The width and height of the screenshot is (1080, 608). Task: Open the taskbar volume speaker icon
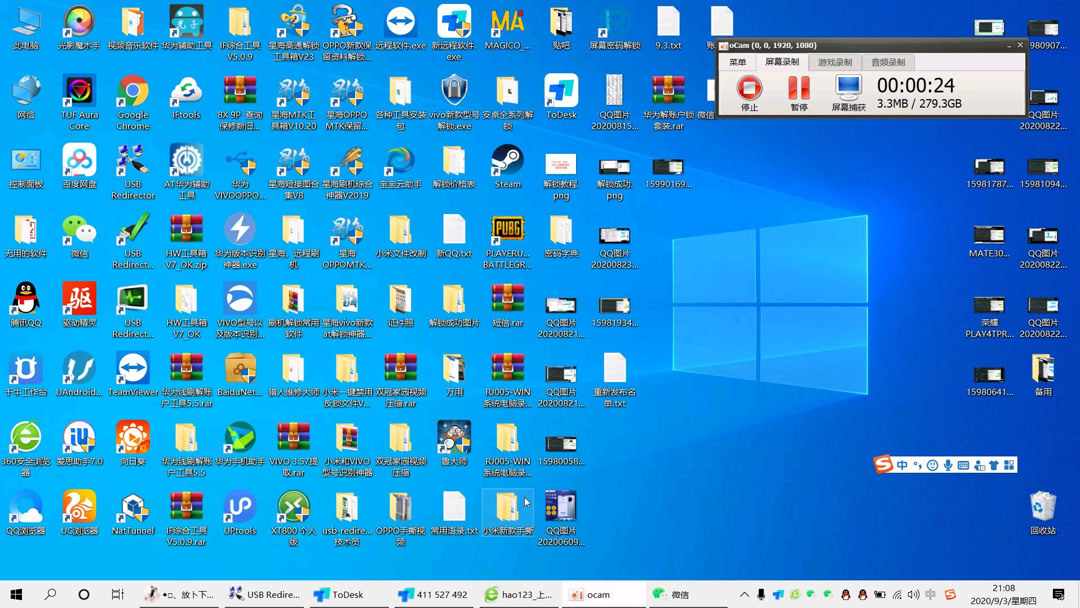click(913, 594)
